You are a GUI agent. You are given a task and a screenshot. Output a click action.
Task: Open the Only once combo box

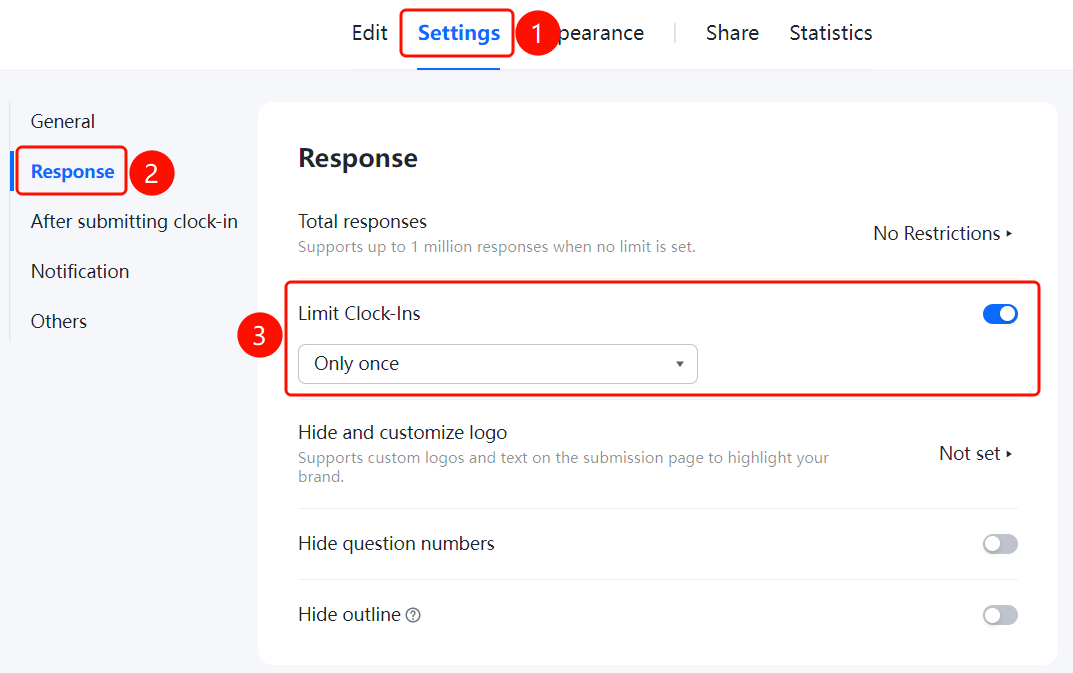tap(497, 364)
